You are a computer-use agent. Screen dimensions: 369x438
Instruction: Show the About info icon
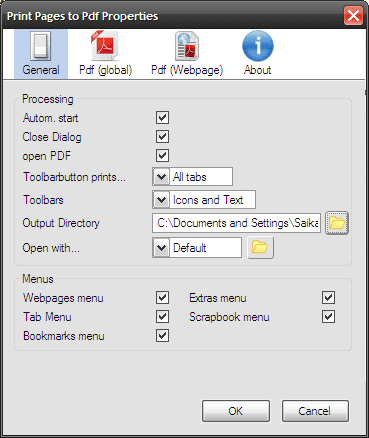tap(257, 54)
